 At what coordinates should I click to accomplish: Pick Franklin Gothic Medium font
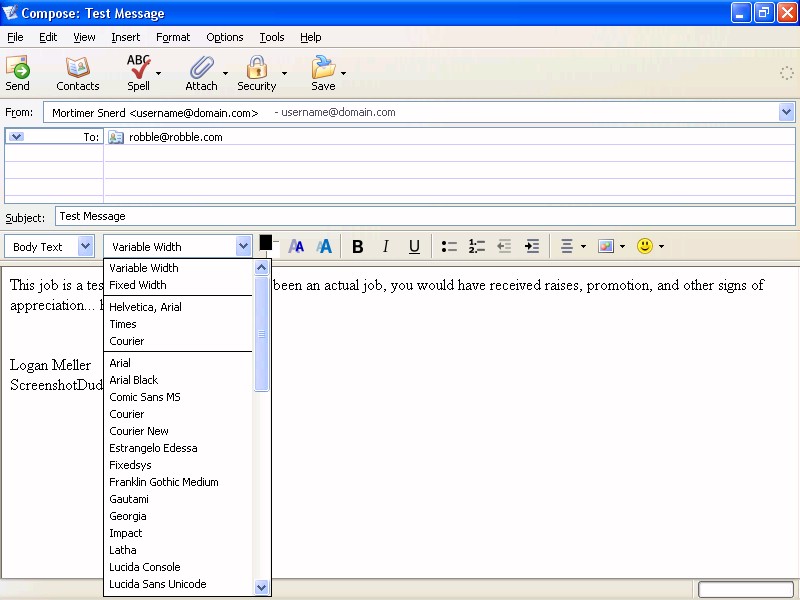tap(178, 482)
